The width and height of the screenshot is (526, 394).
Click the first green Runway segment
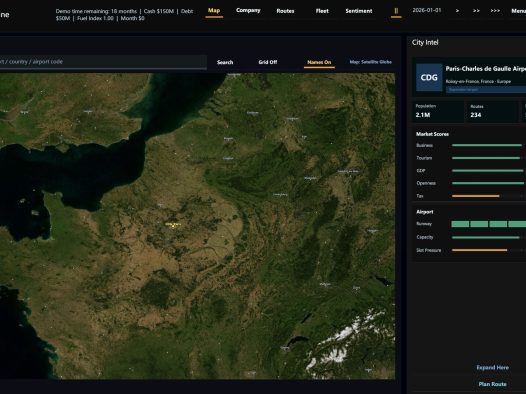tap(460, 224)
